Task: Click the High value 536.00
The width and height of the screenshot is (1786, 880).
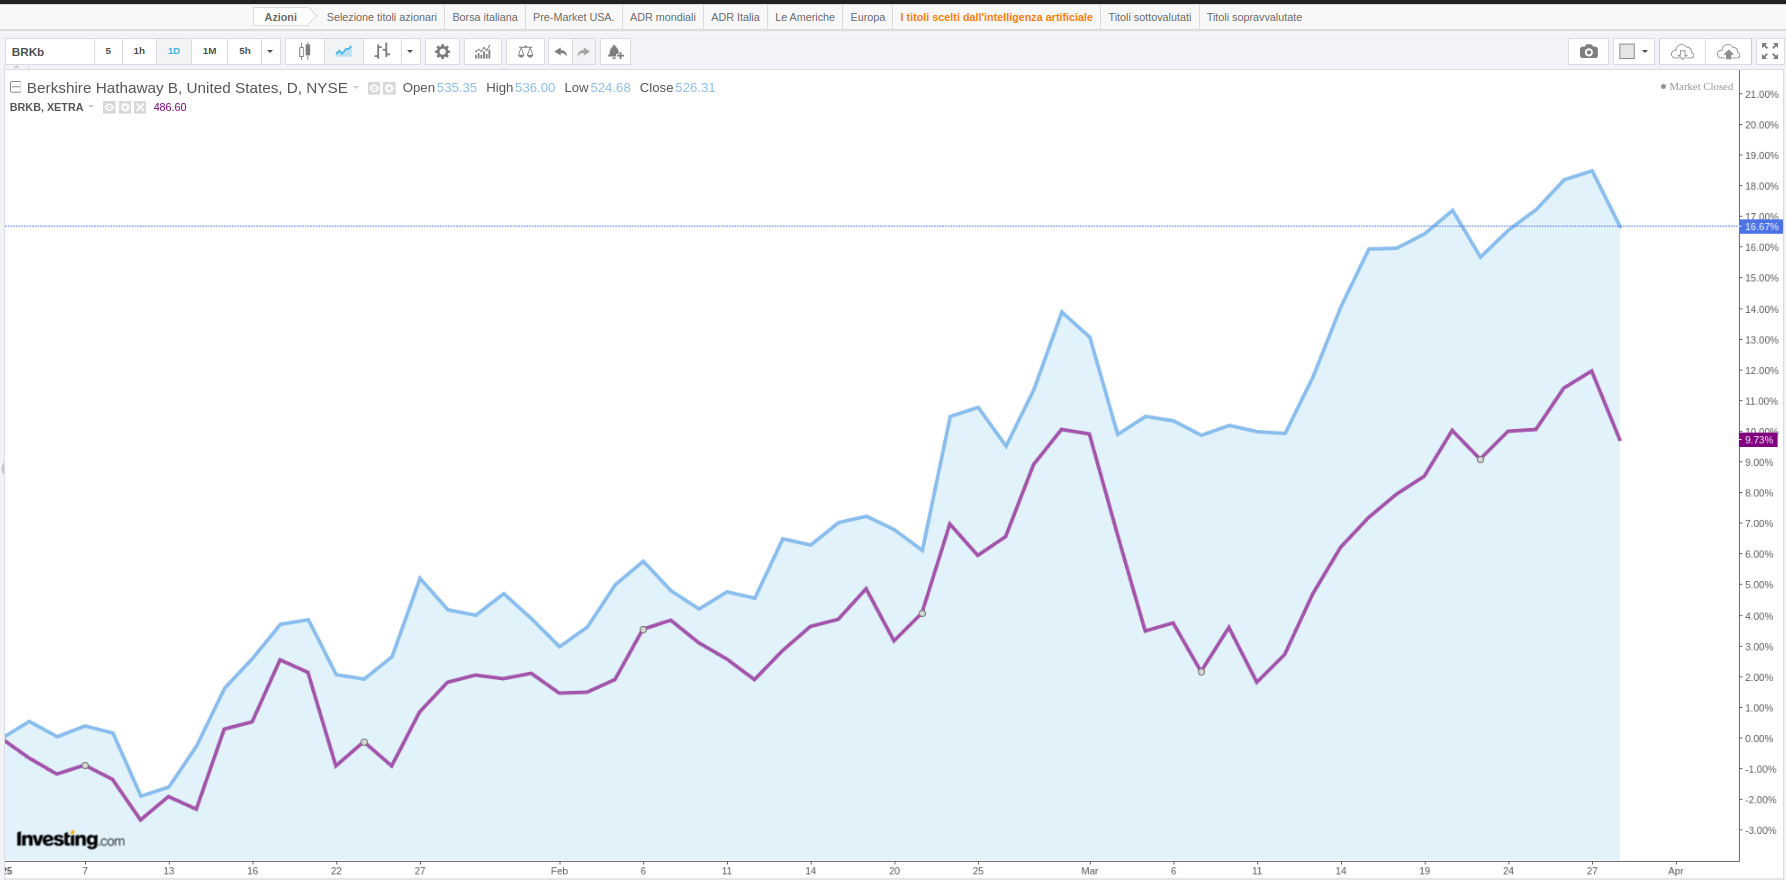Action: (x=535, y=88)
